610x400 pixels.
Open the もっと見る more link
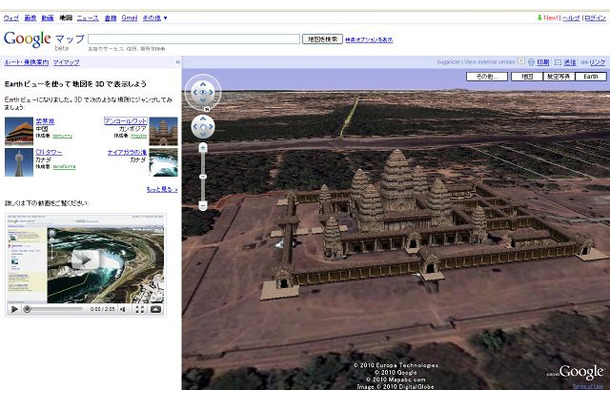pos(162,189)
